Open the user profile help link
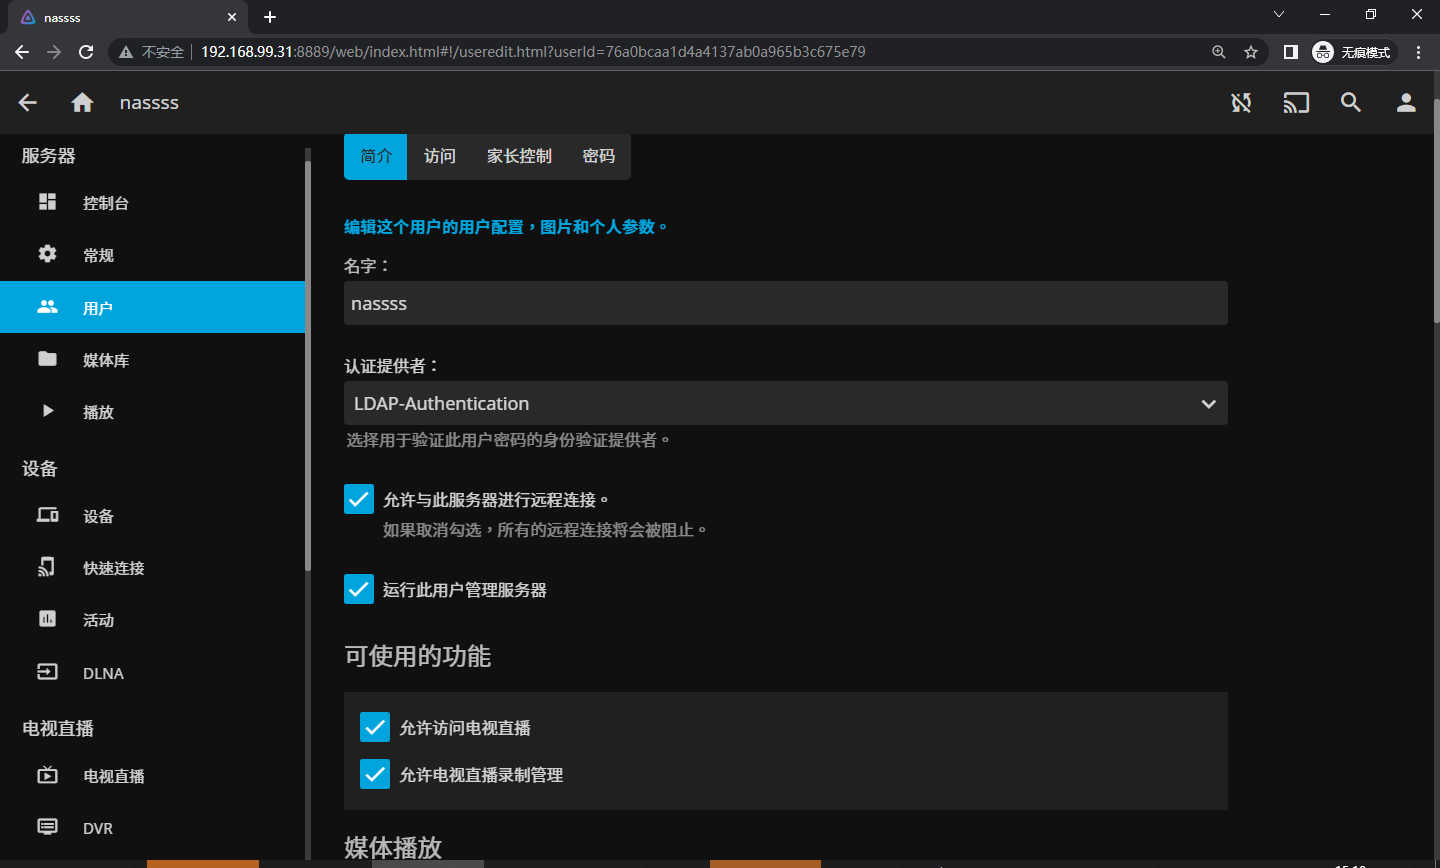The width and height of the screenshot is (1440, 868). pyautogui.click(x=508, y=226)
